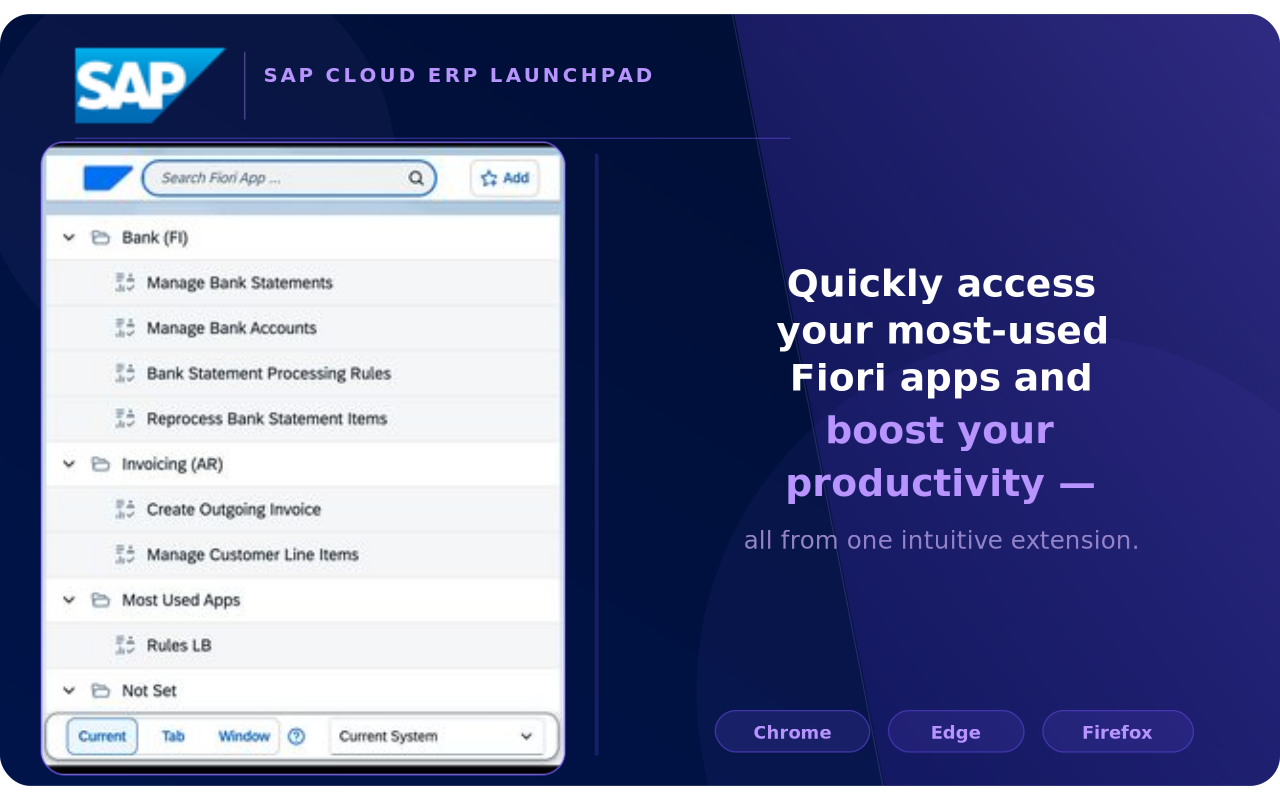
Task: Click the Chrome browser button
Action: [792, 731]
